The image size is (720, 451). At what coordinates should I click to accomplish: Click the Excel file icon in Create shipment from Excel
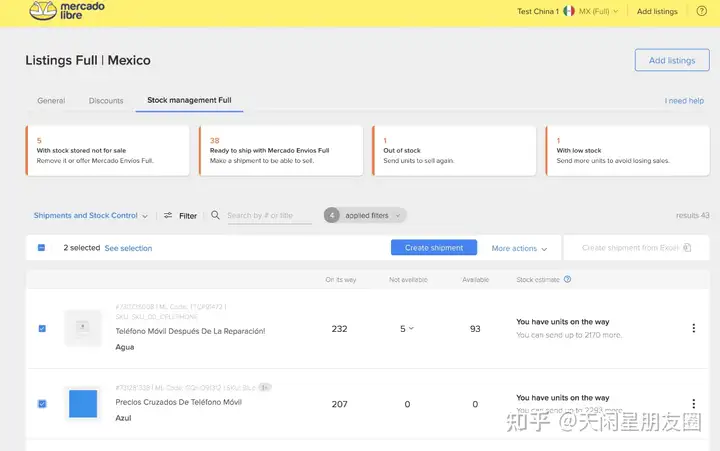(x=687, y=248)
